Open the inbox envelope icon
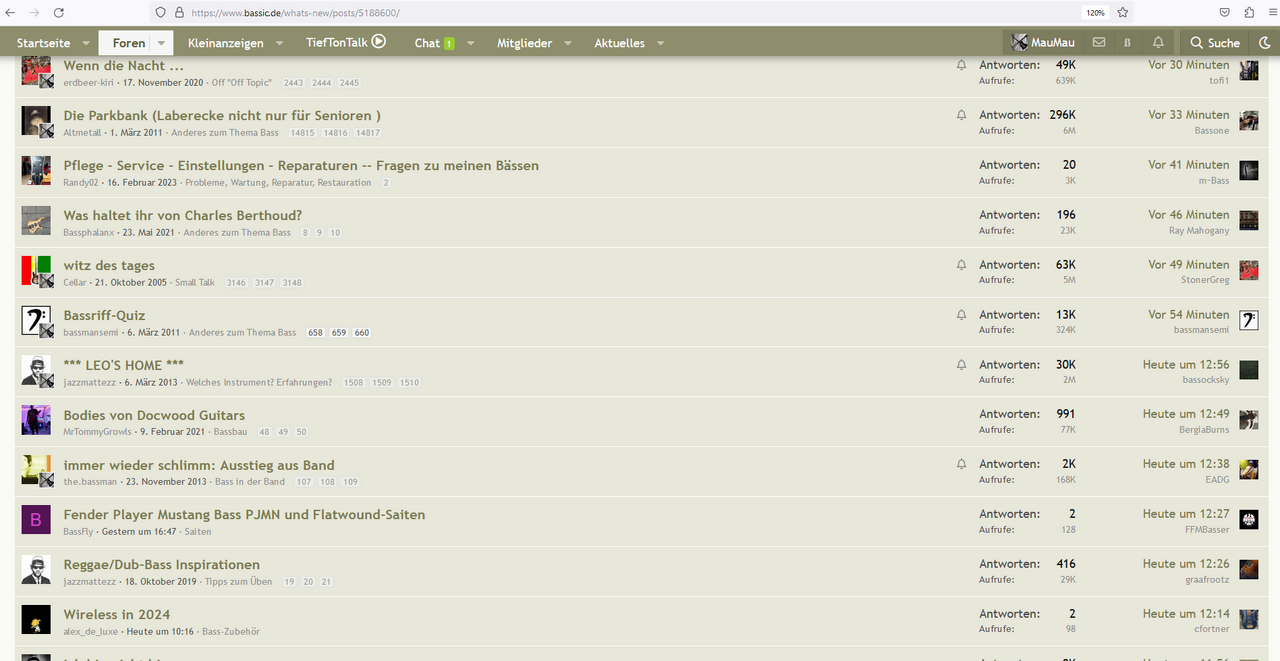Screen dimensions: 1280x661 pos(1099,42)
